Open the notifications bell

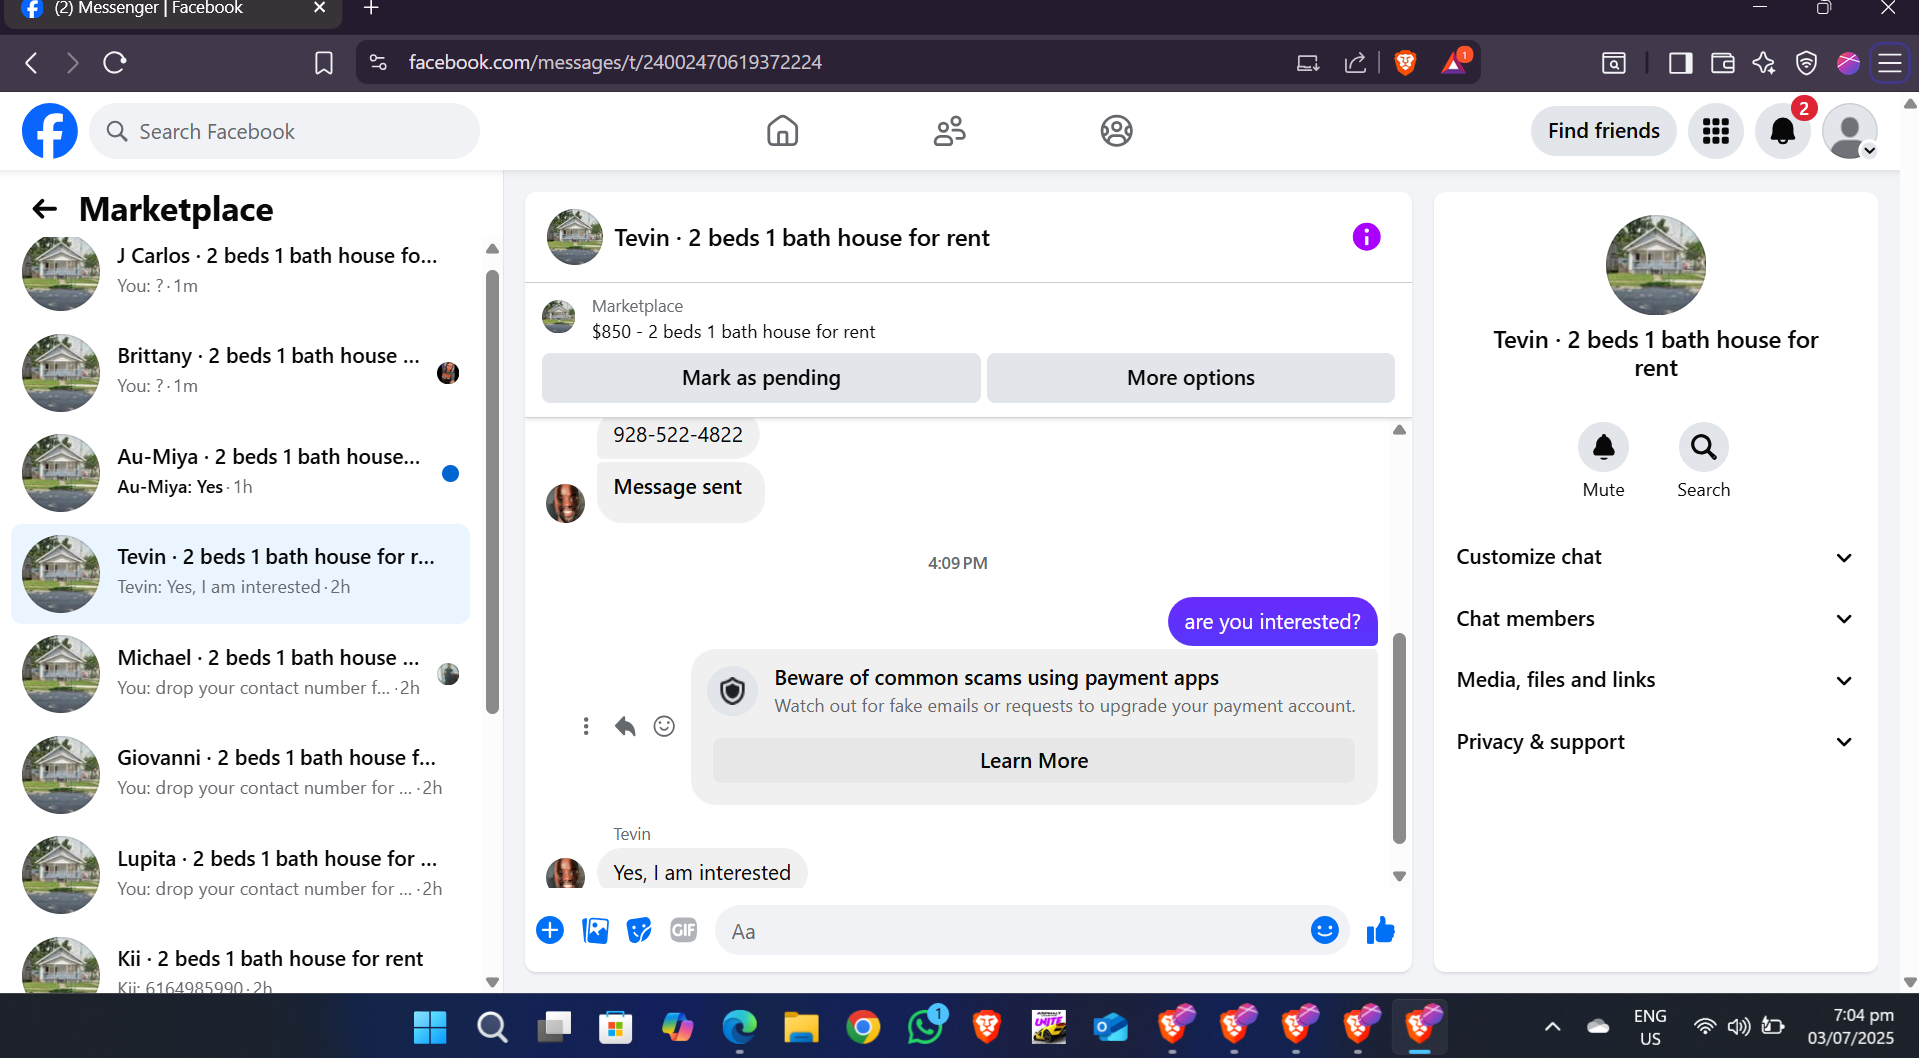pos(1783,131)
